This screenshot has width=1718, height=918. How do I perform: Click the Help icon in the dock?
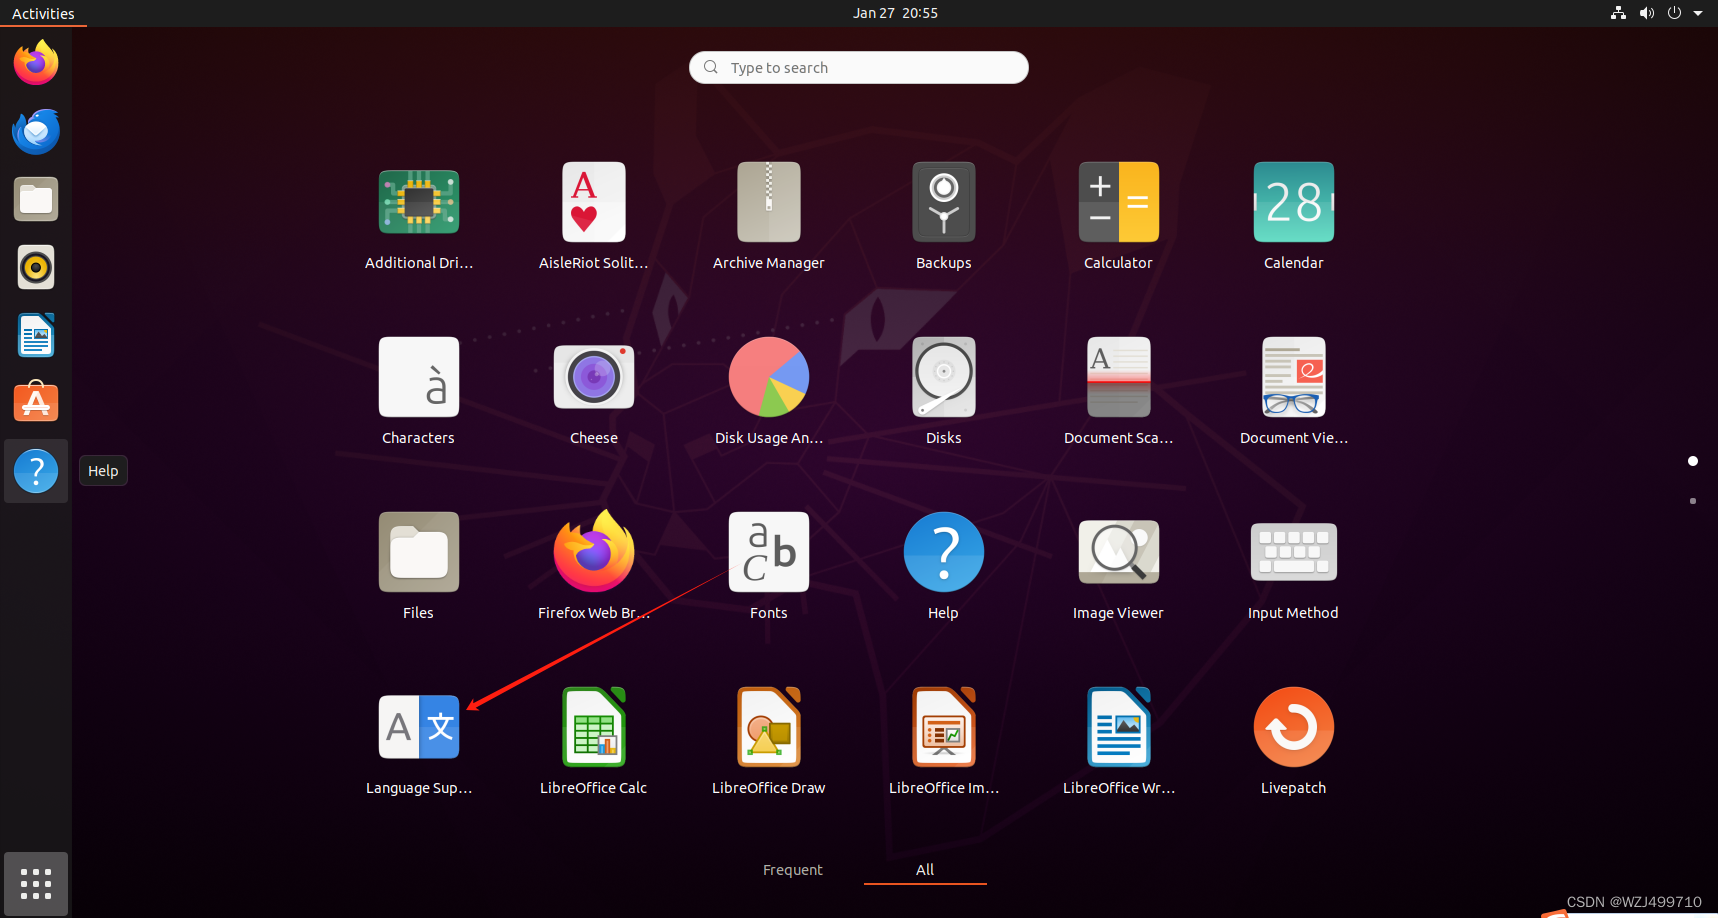(x=36, y=471)
